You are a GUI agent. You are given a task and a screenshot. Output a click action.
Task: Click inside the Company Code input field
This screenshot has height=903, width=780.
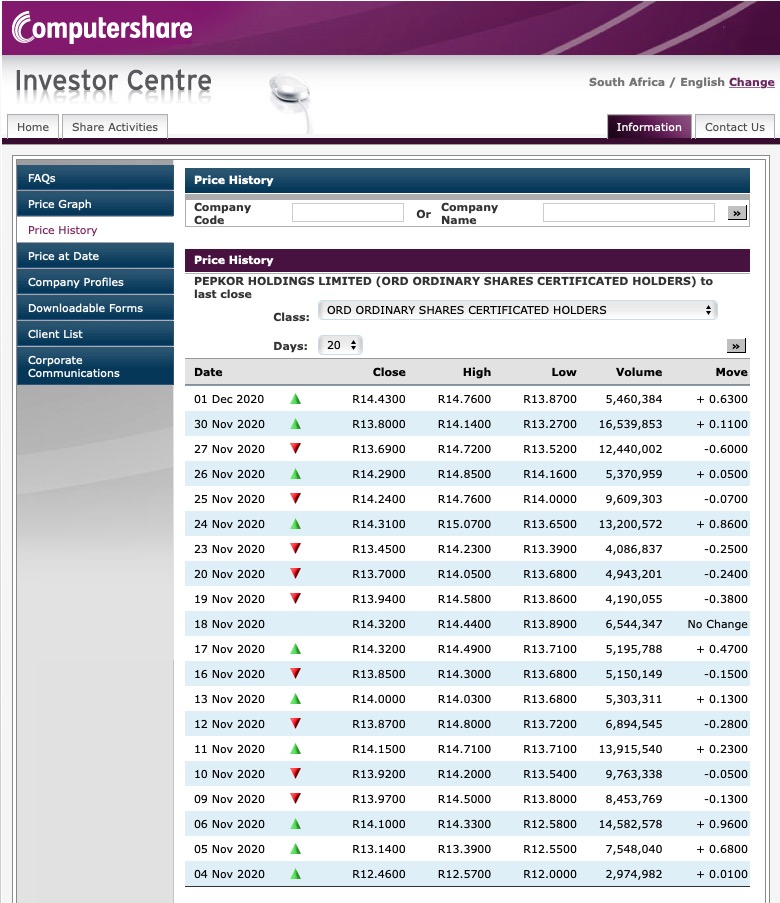click(x=347, y=212)
